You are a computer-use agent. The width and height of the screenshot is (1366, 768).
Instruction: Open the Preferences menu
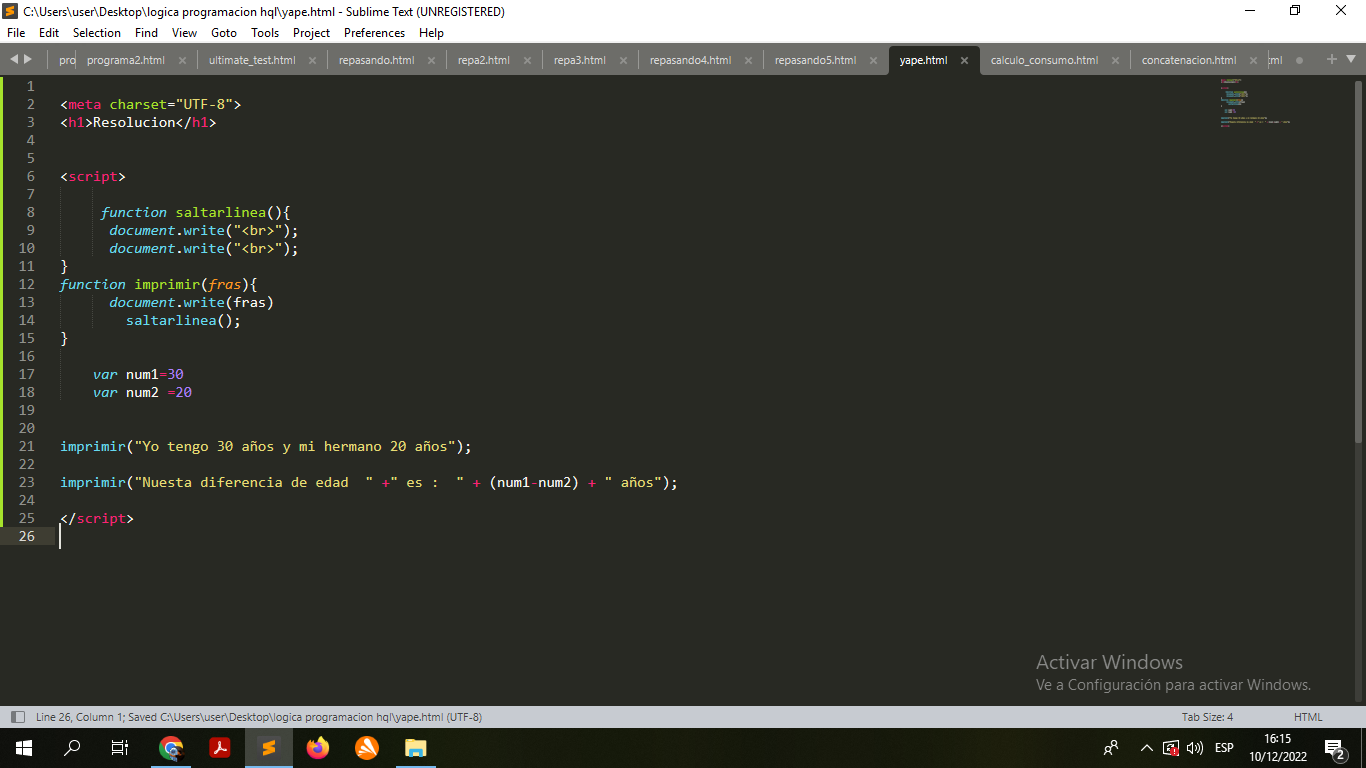375,33
